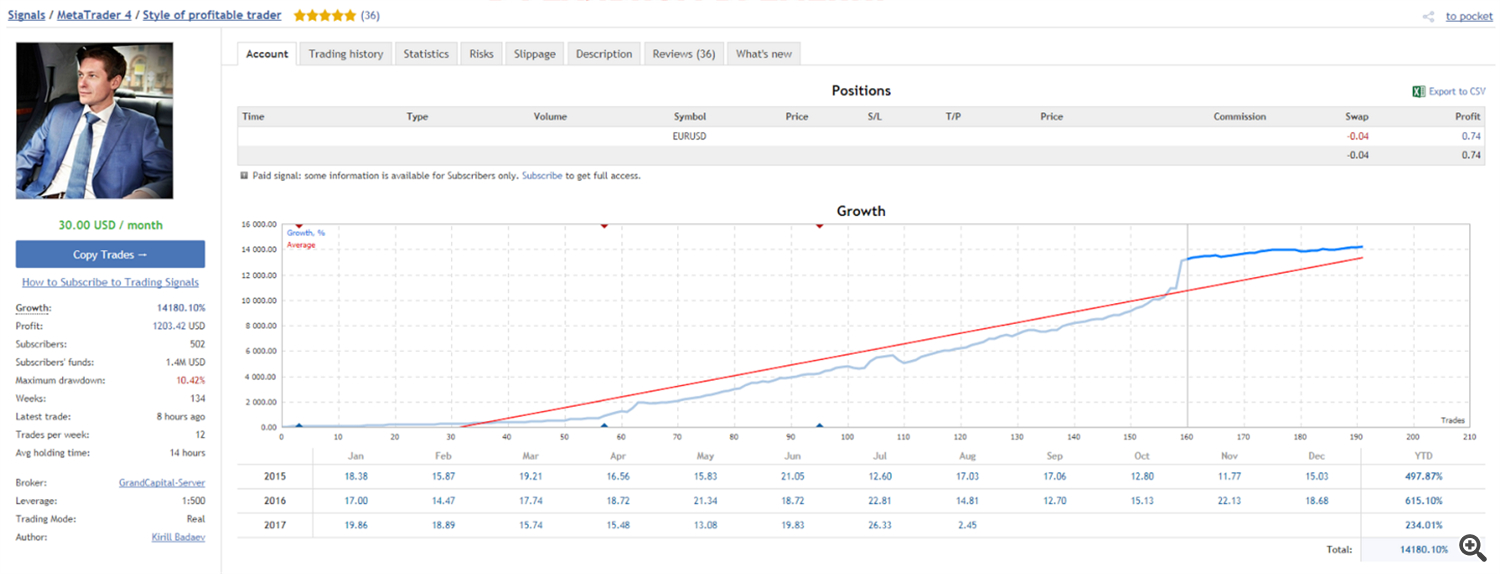Open the What's new tab

764,54
